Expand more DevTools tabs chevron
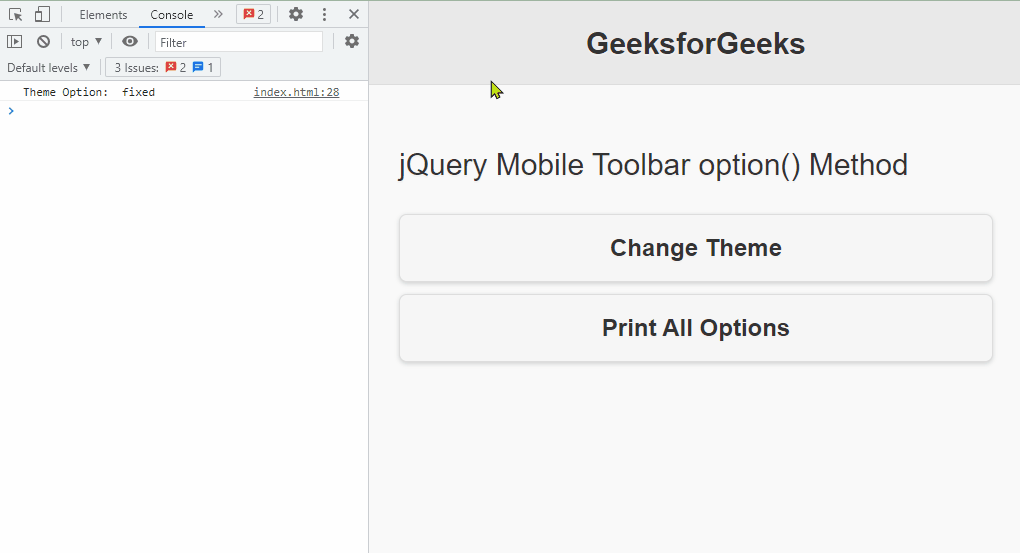 [x=218, y=14]
